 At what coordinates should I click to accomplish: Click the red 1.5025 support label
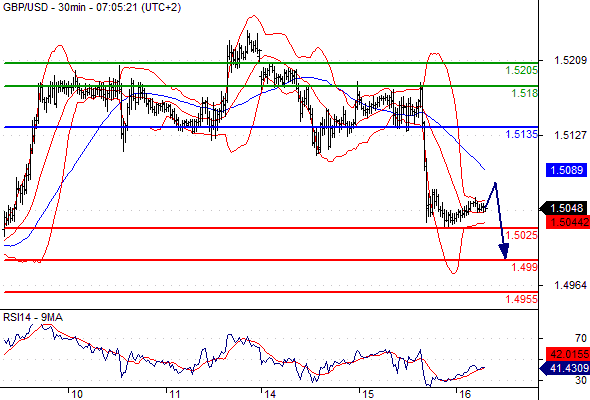(x=521, y=235)
